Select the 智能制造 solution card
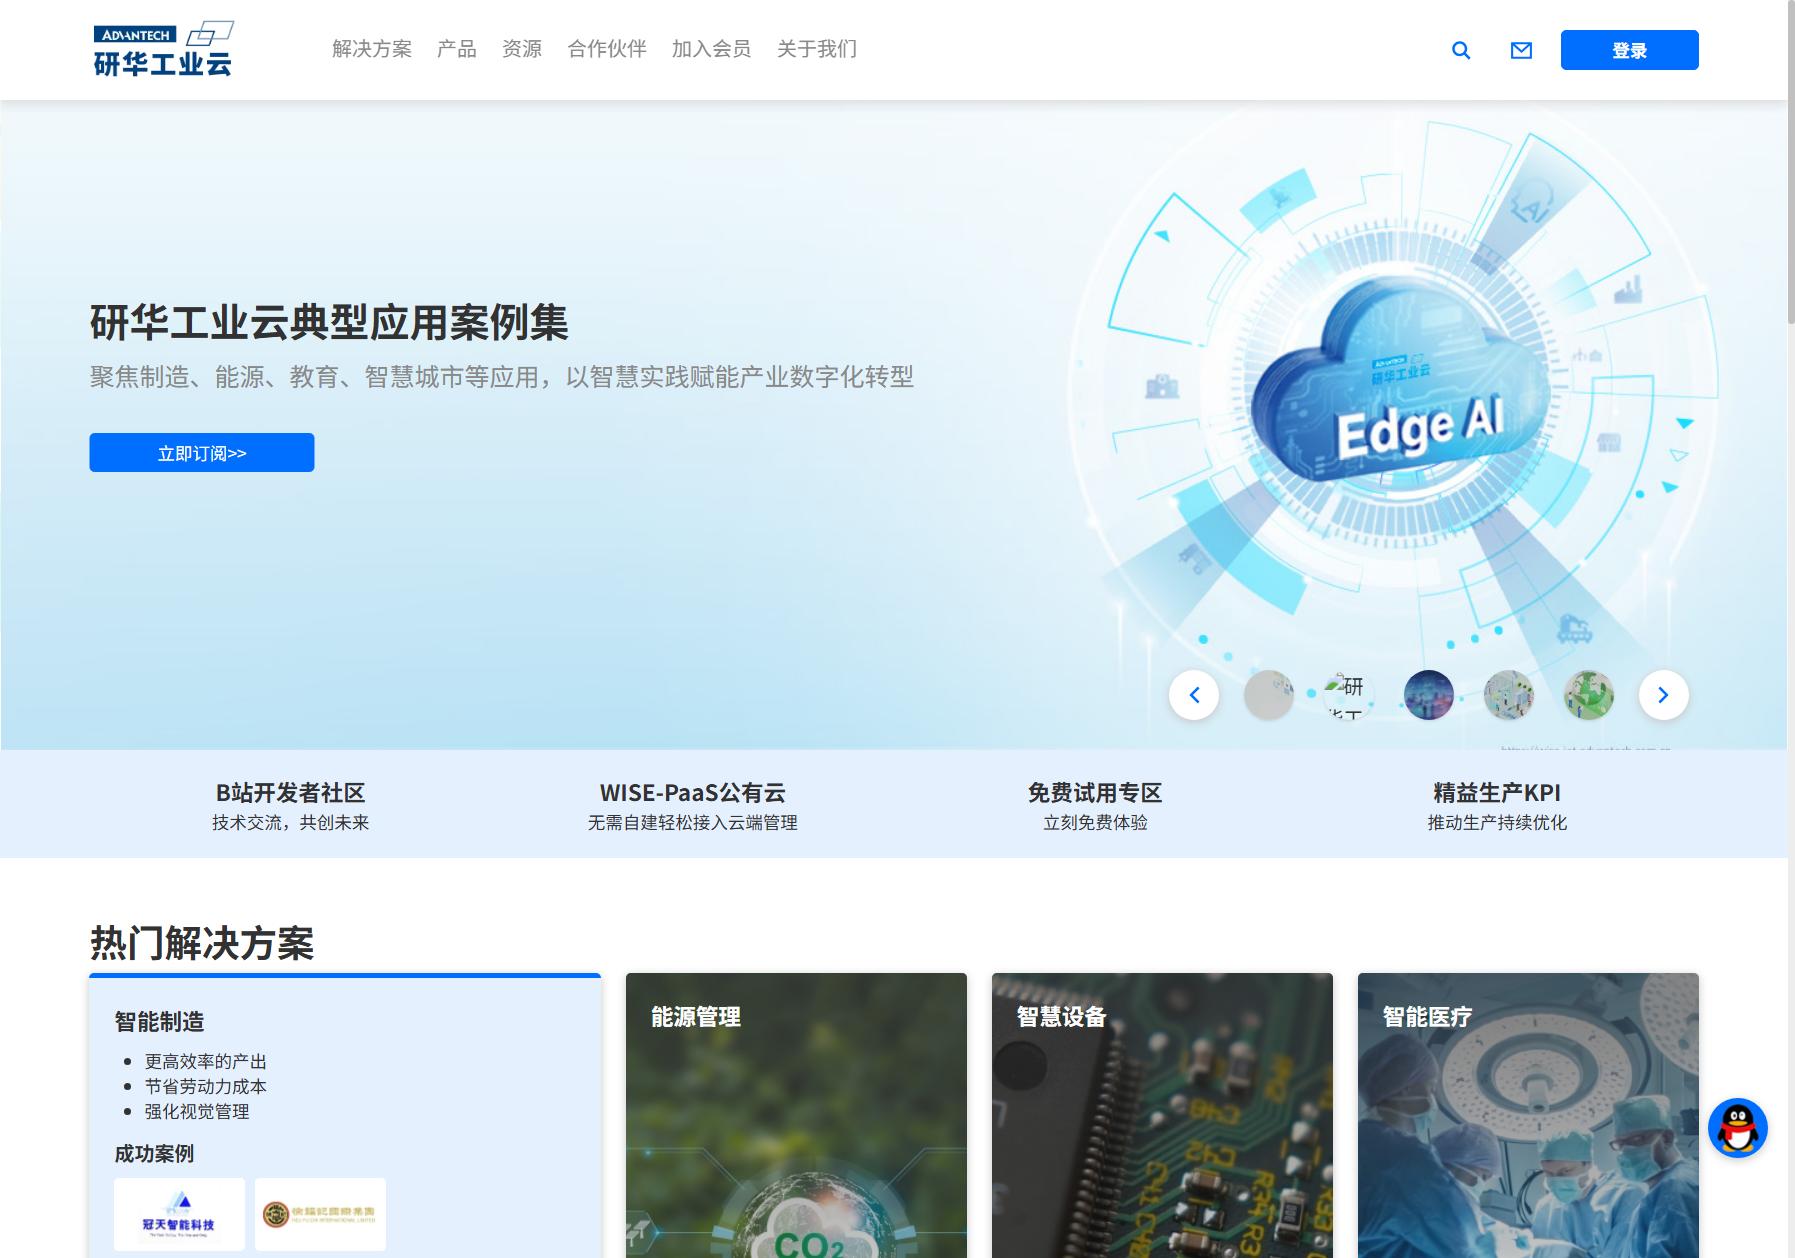1795x1258 pixels. click(345, 1115)
